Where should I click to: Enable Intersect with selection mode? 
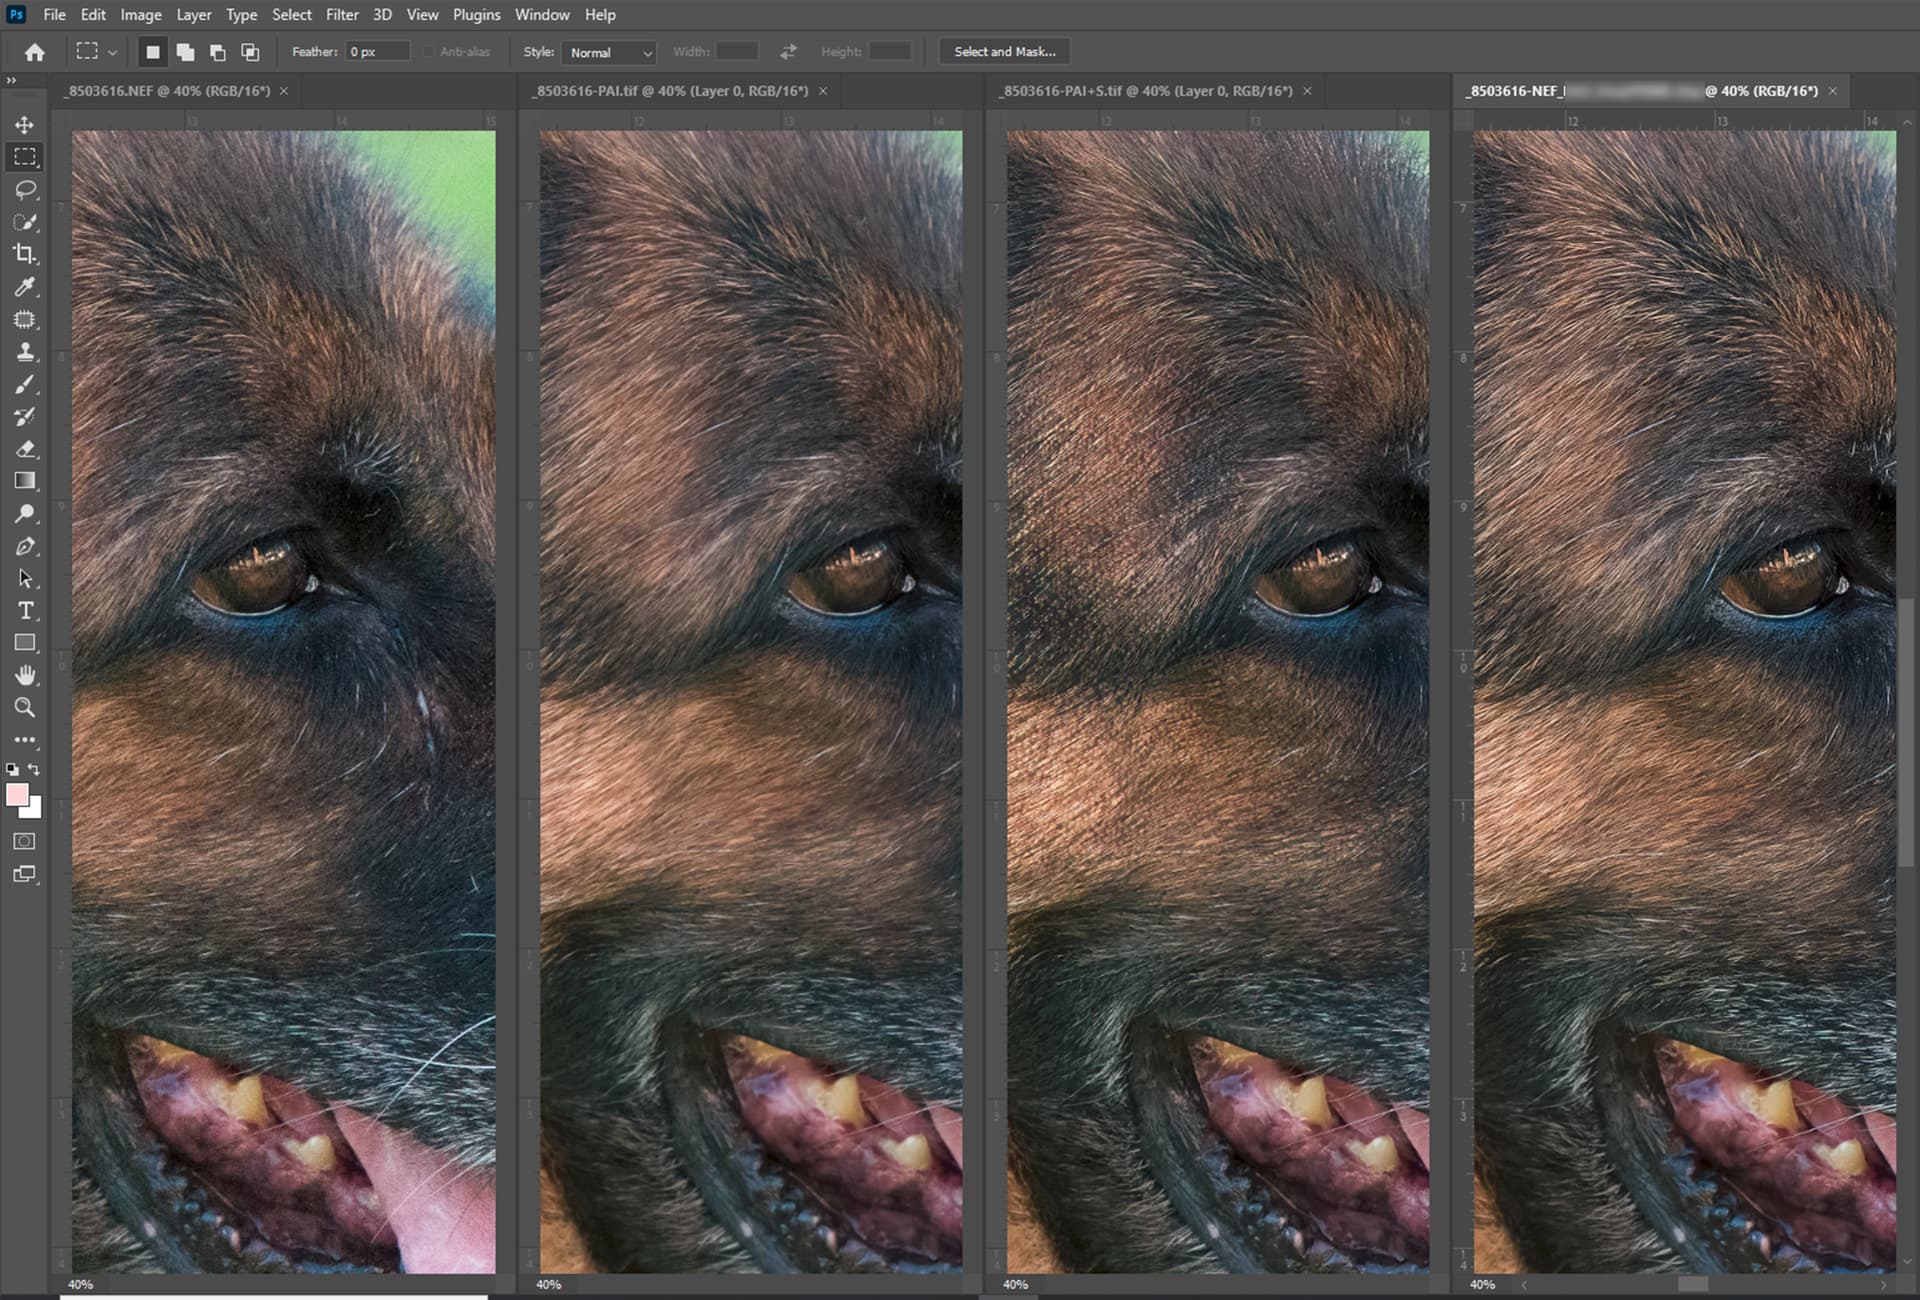pyautogui.click(x=250, y=52)
